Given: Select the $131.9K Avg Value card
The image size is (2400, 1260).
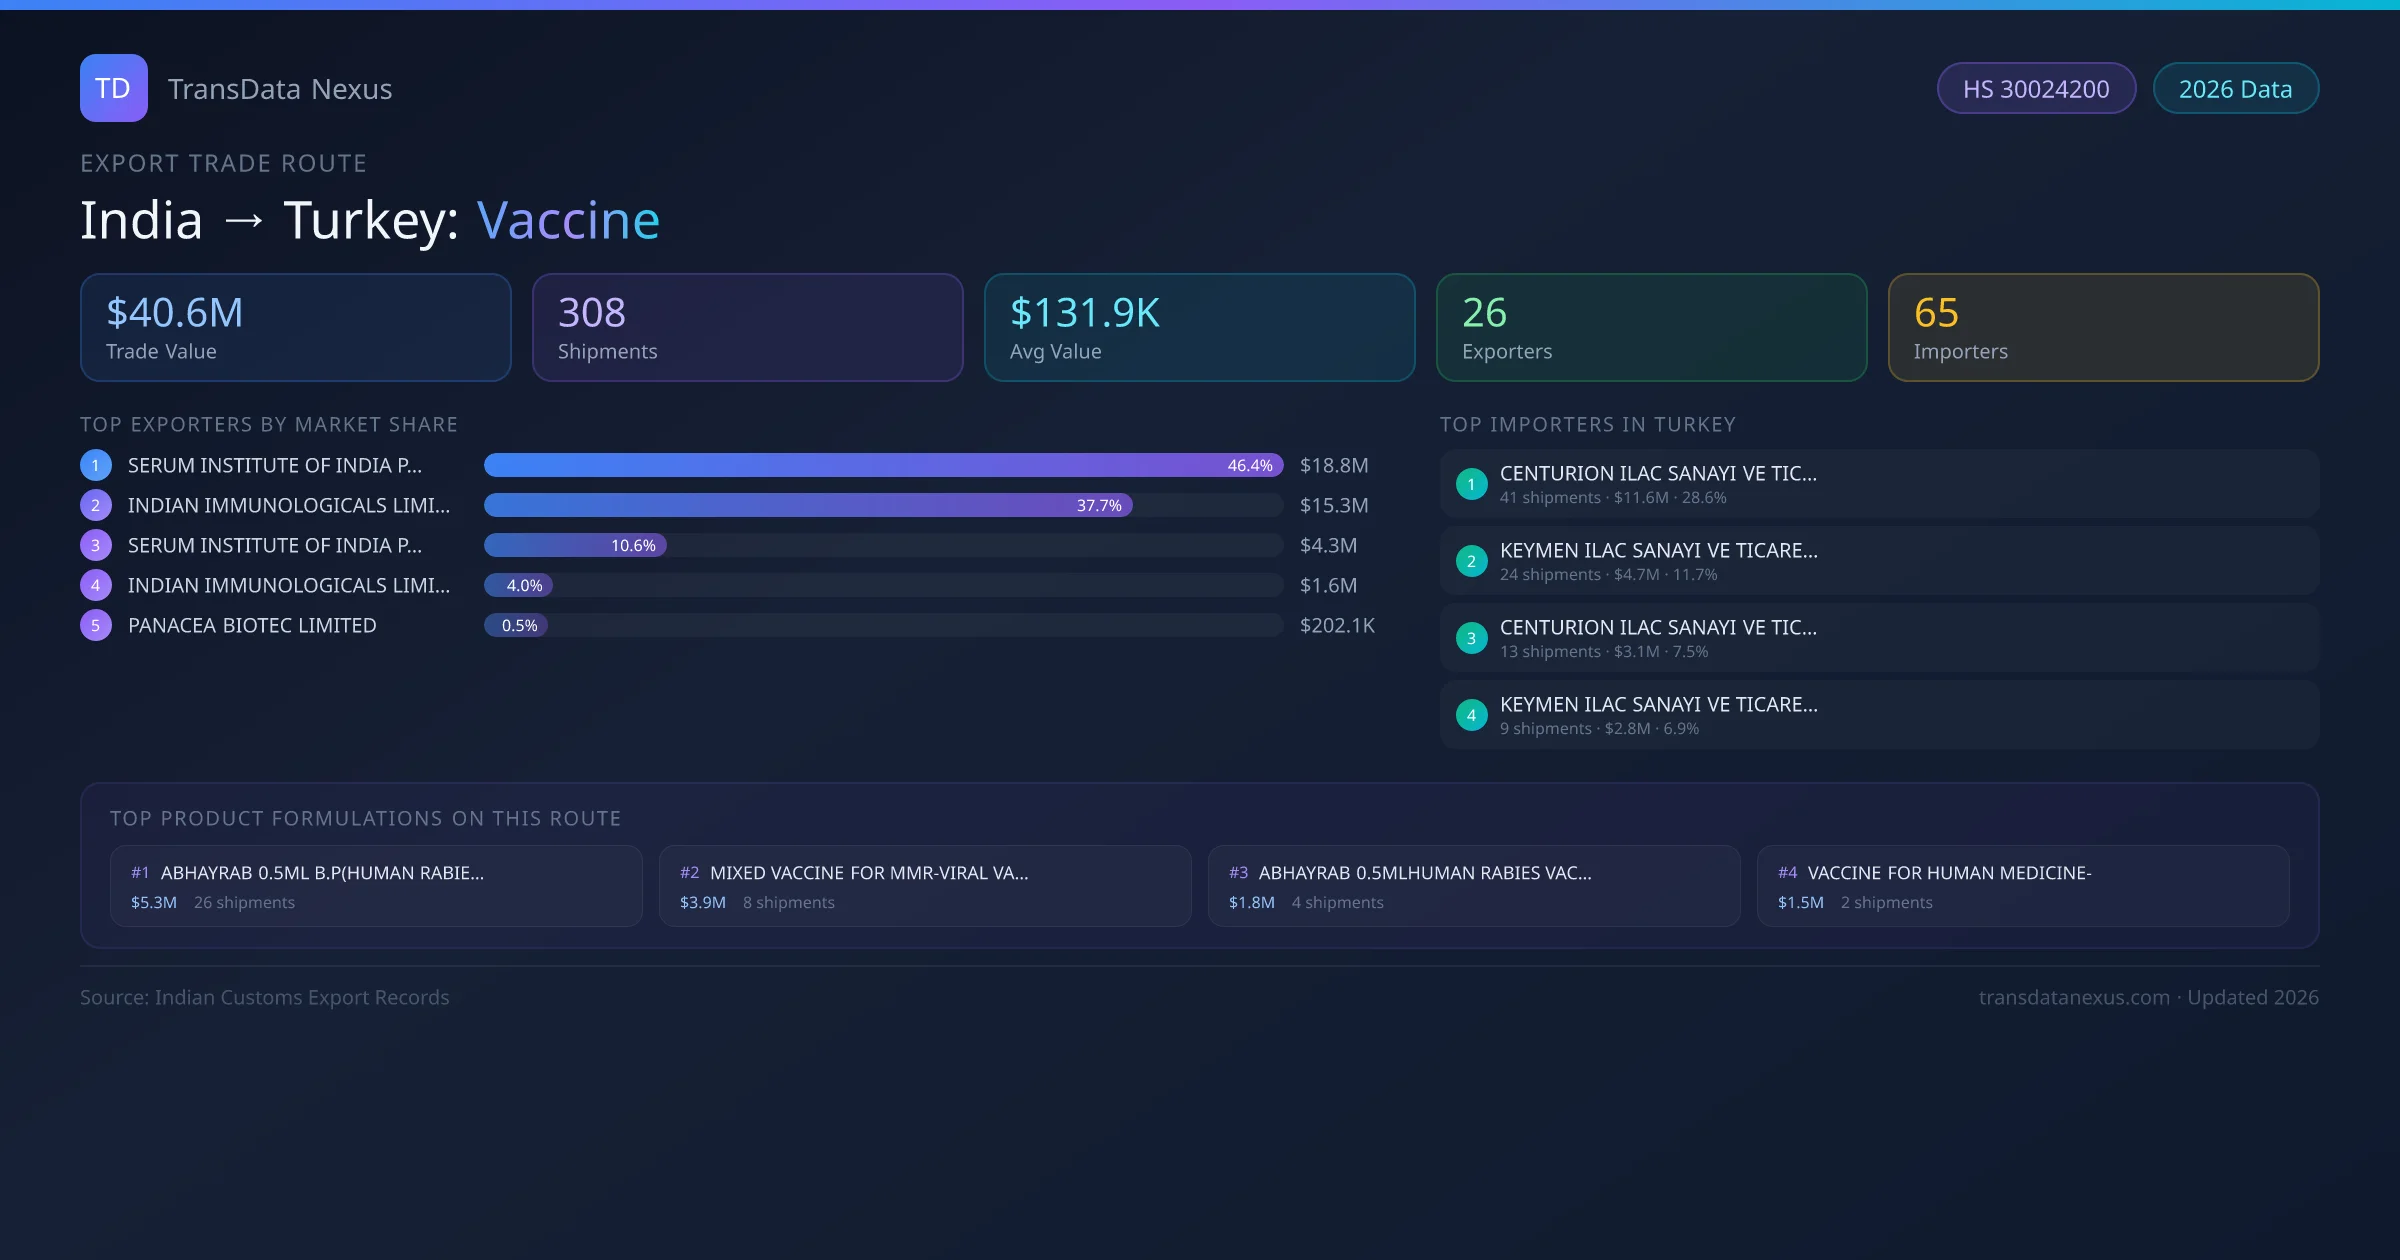Looking at the screenshot, I should [x=1199, y=328].
